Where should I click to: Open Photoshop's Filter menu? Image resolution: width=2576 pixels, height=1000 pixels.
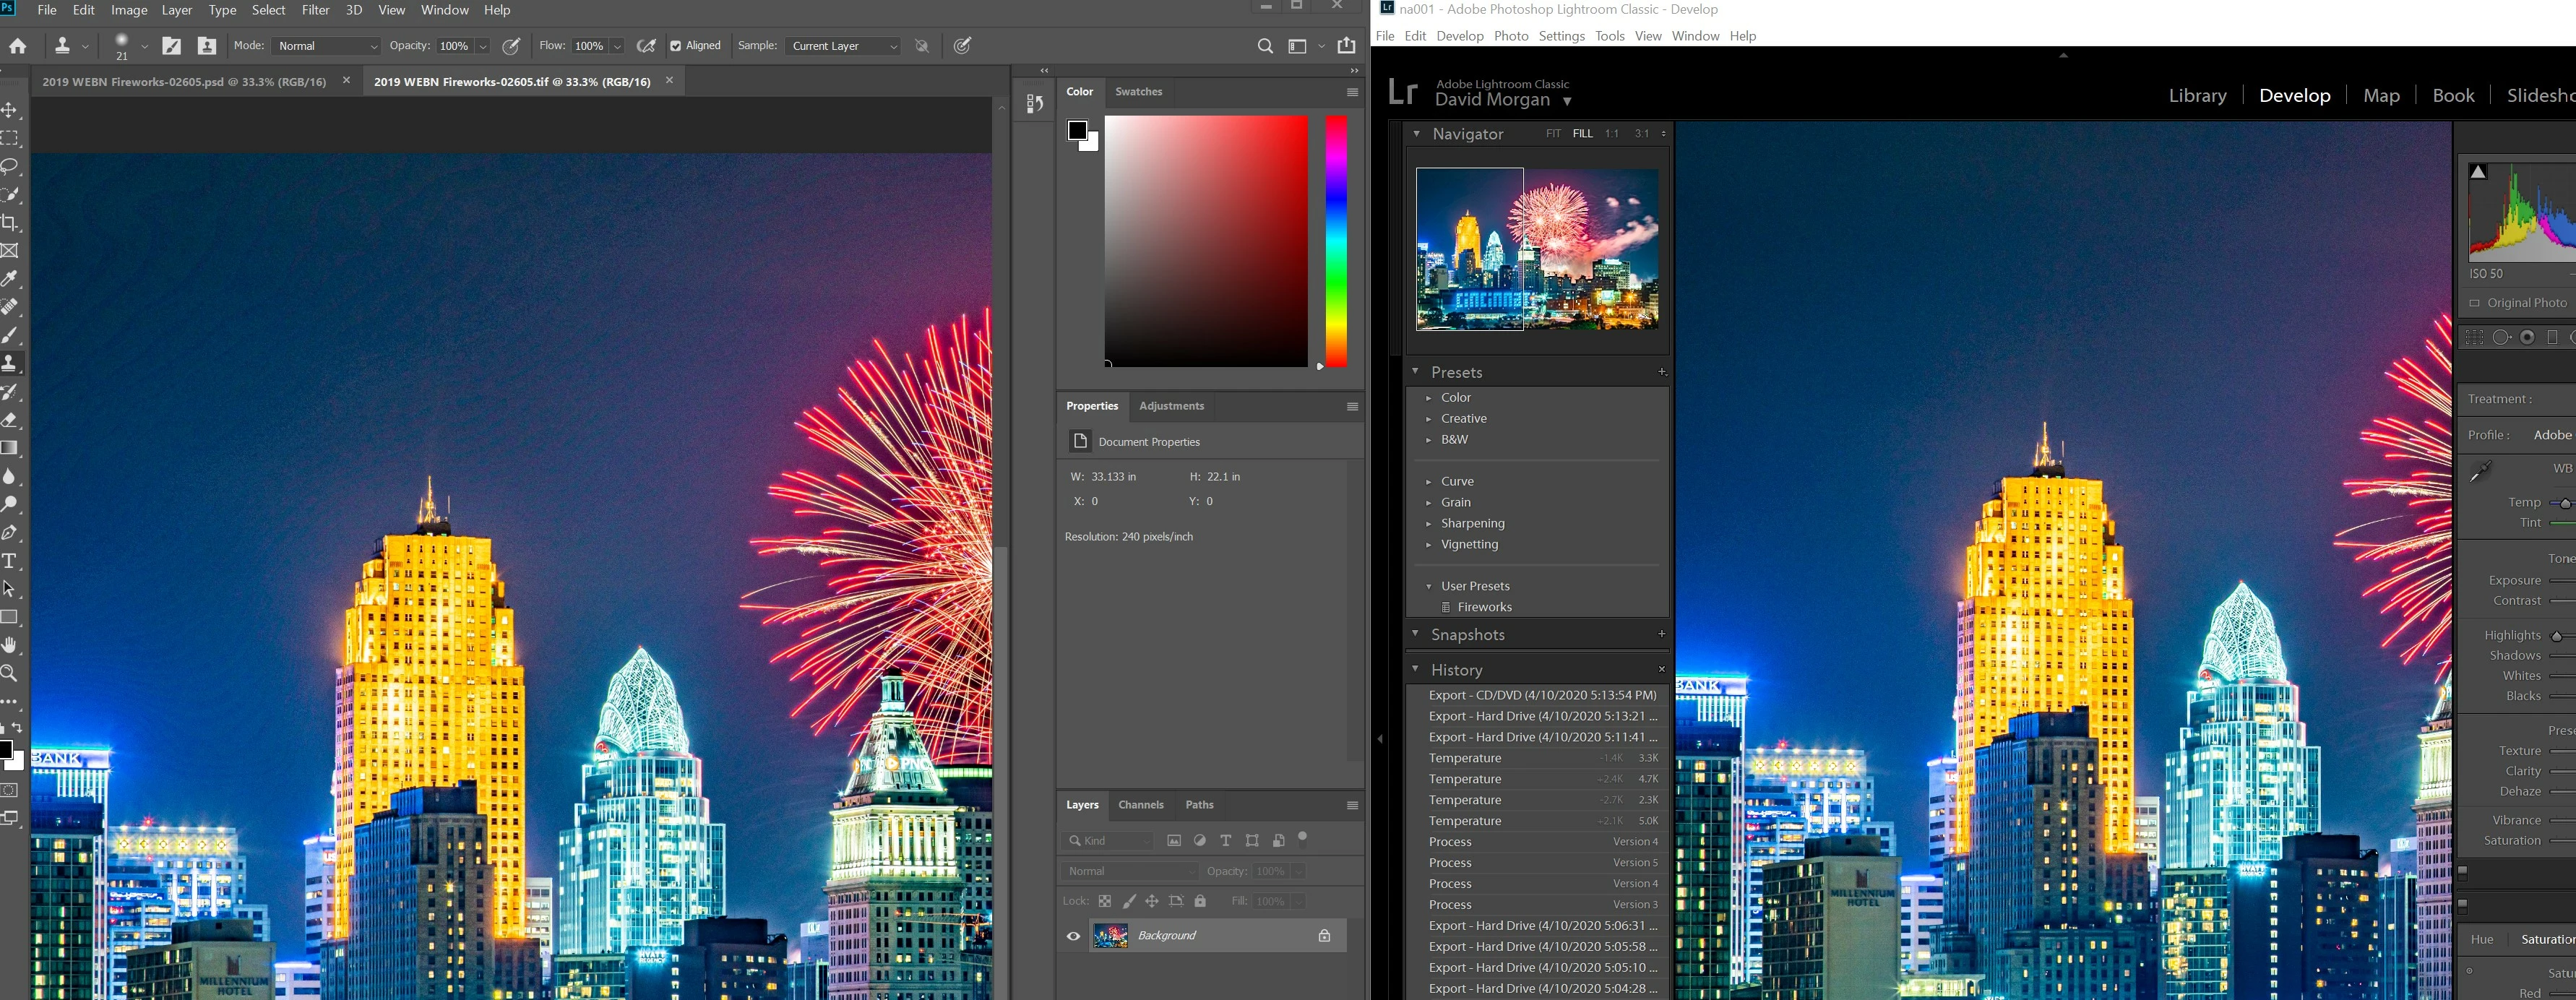pos(315,10)
